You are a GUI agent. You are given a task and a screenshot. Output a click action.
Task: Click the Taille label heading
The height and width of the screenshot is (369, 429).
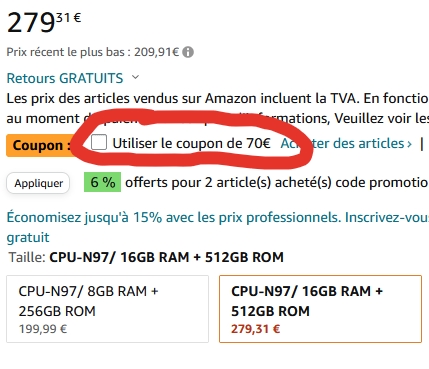coord(27,257)
